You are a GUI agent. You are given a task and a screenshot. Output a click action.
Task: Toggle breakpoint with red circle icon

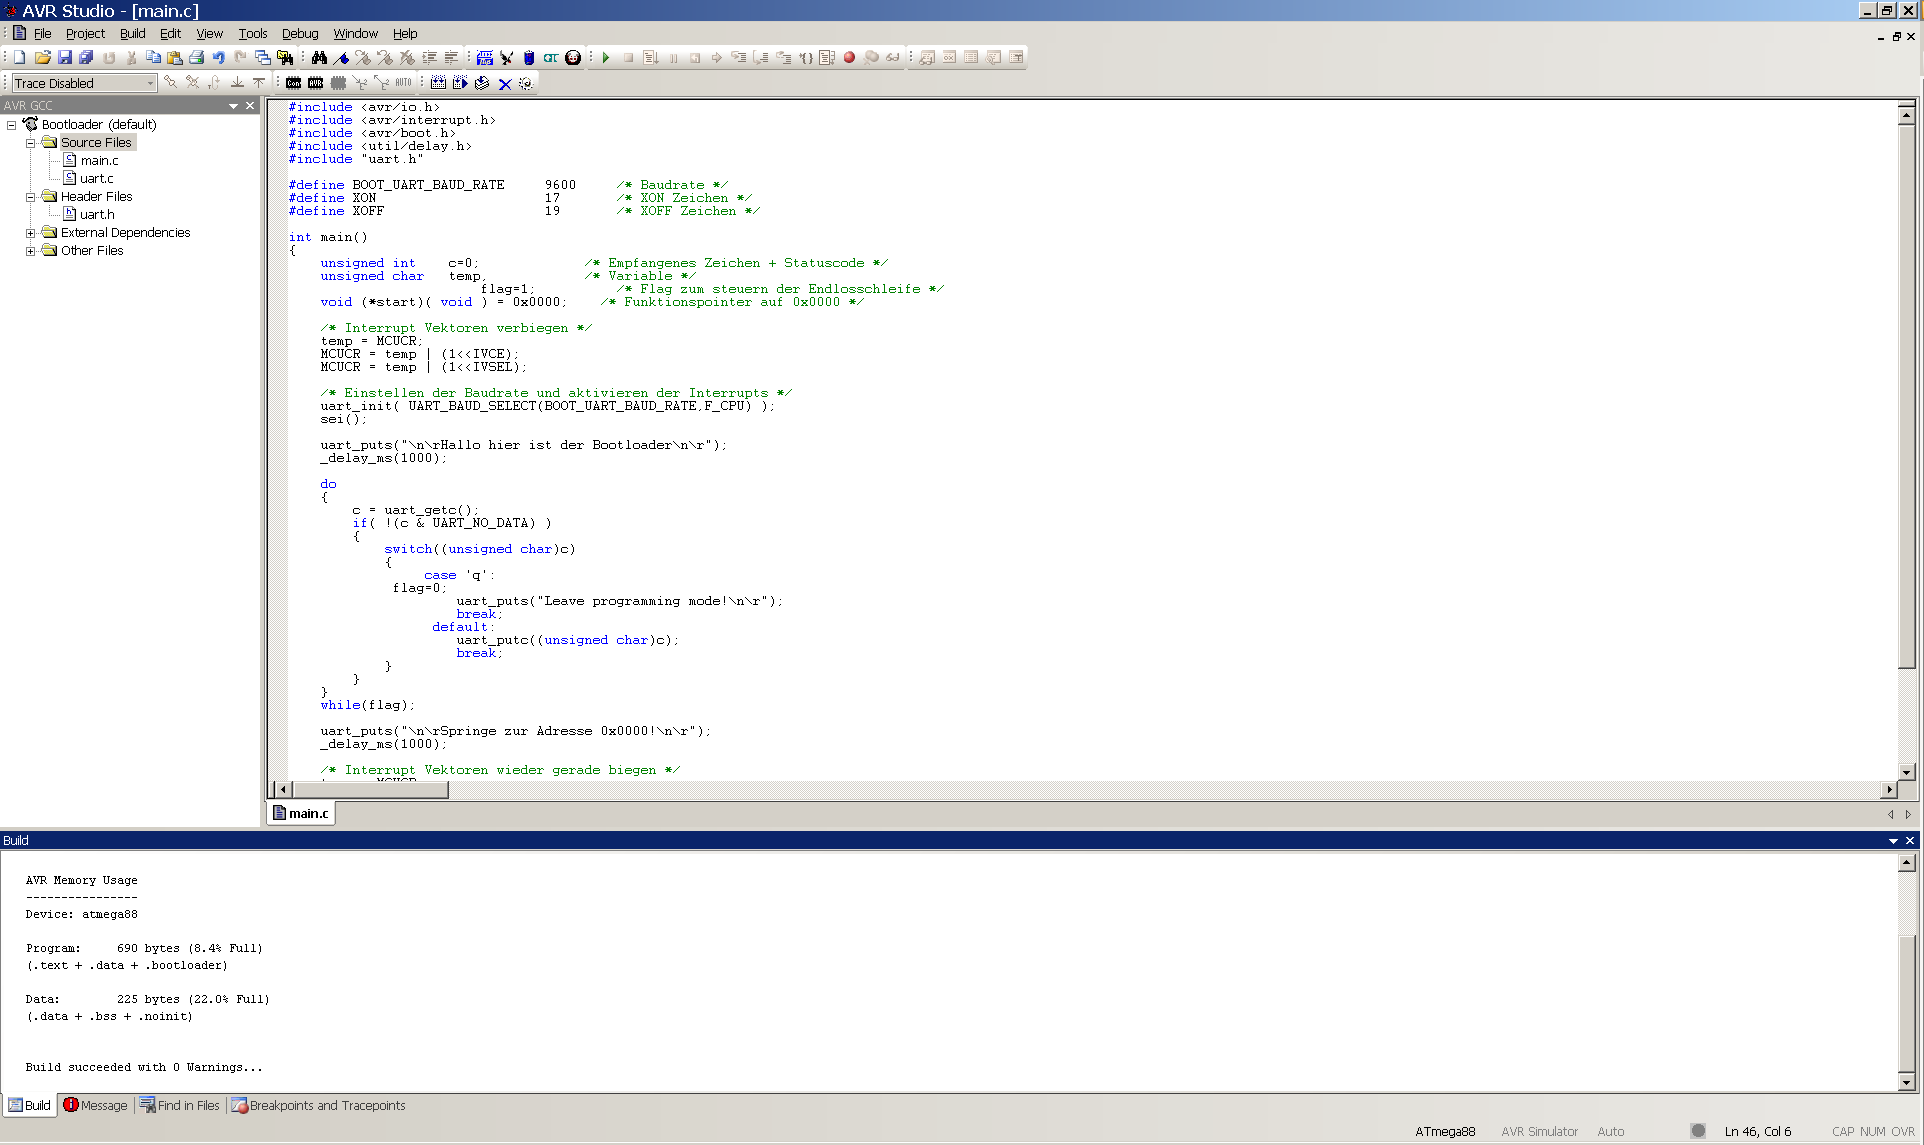tap(849, 58)
